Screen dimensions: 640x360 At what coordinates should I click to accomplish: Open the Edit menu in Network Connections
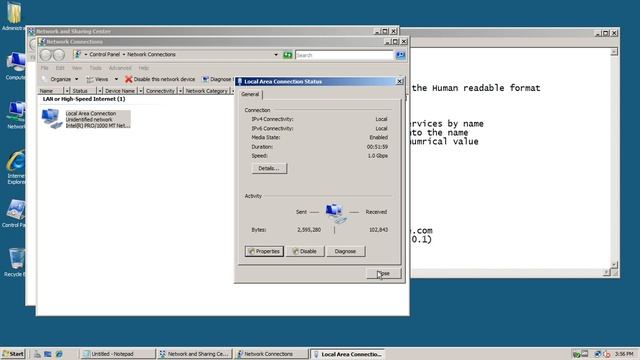pos(60,68)
